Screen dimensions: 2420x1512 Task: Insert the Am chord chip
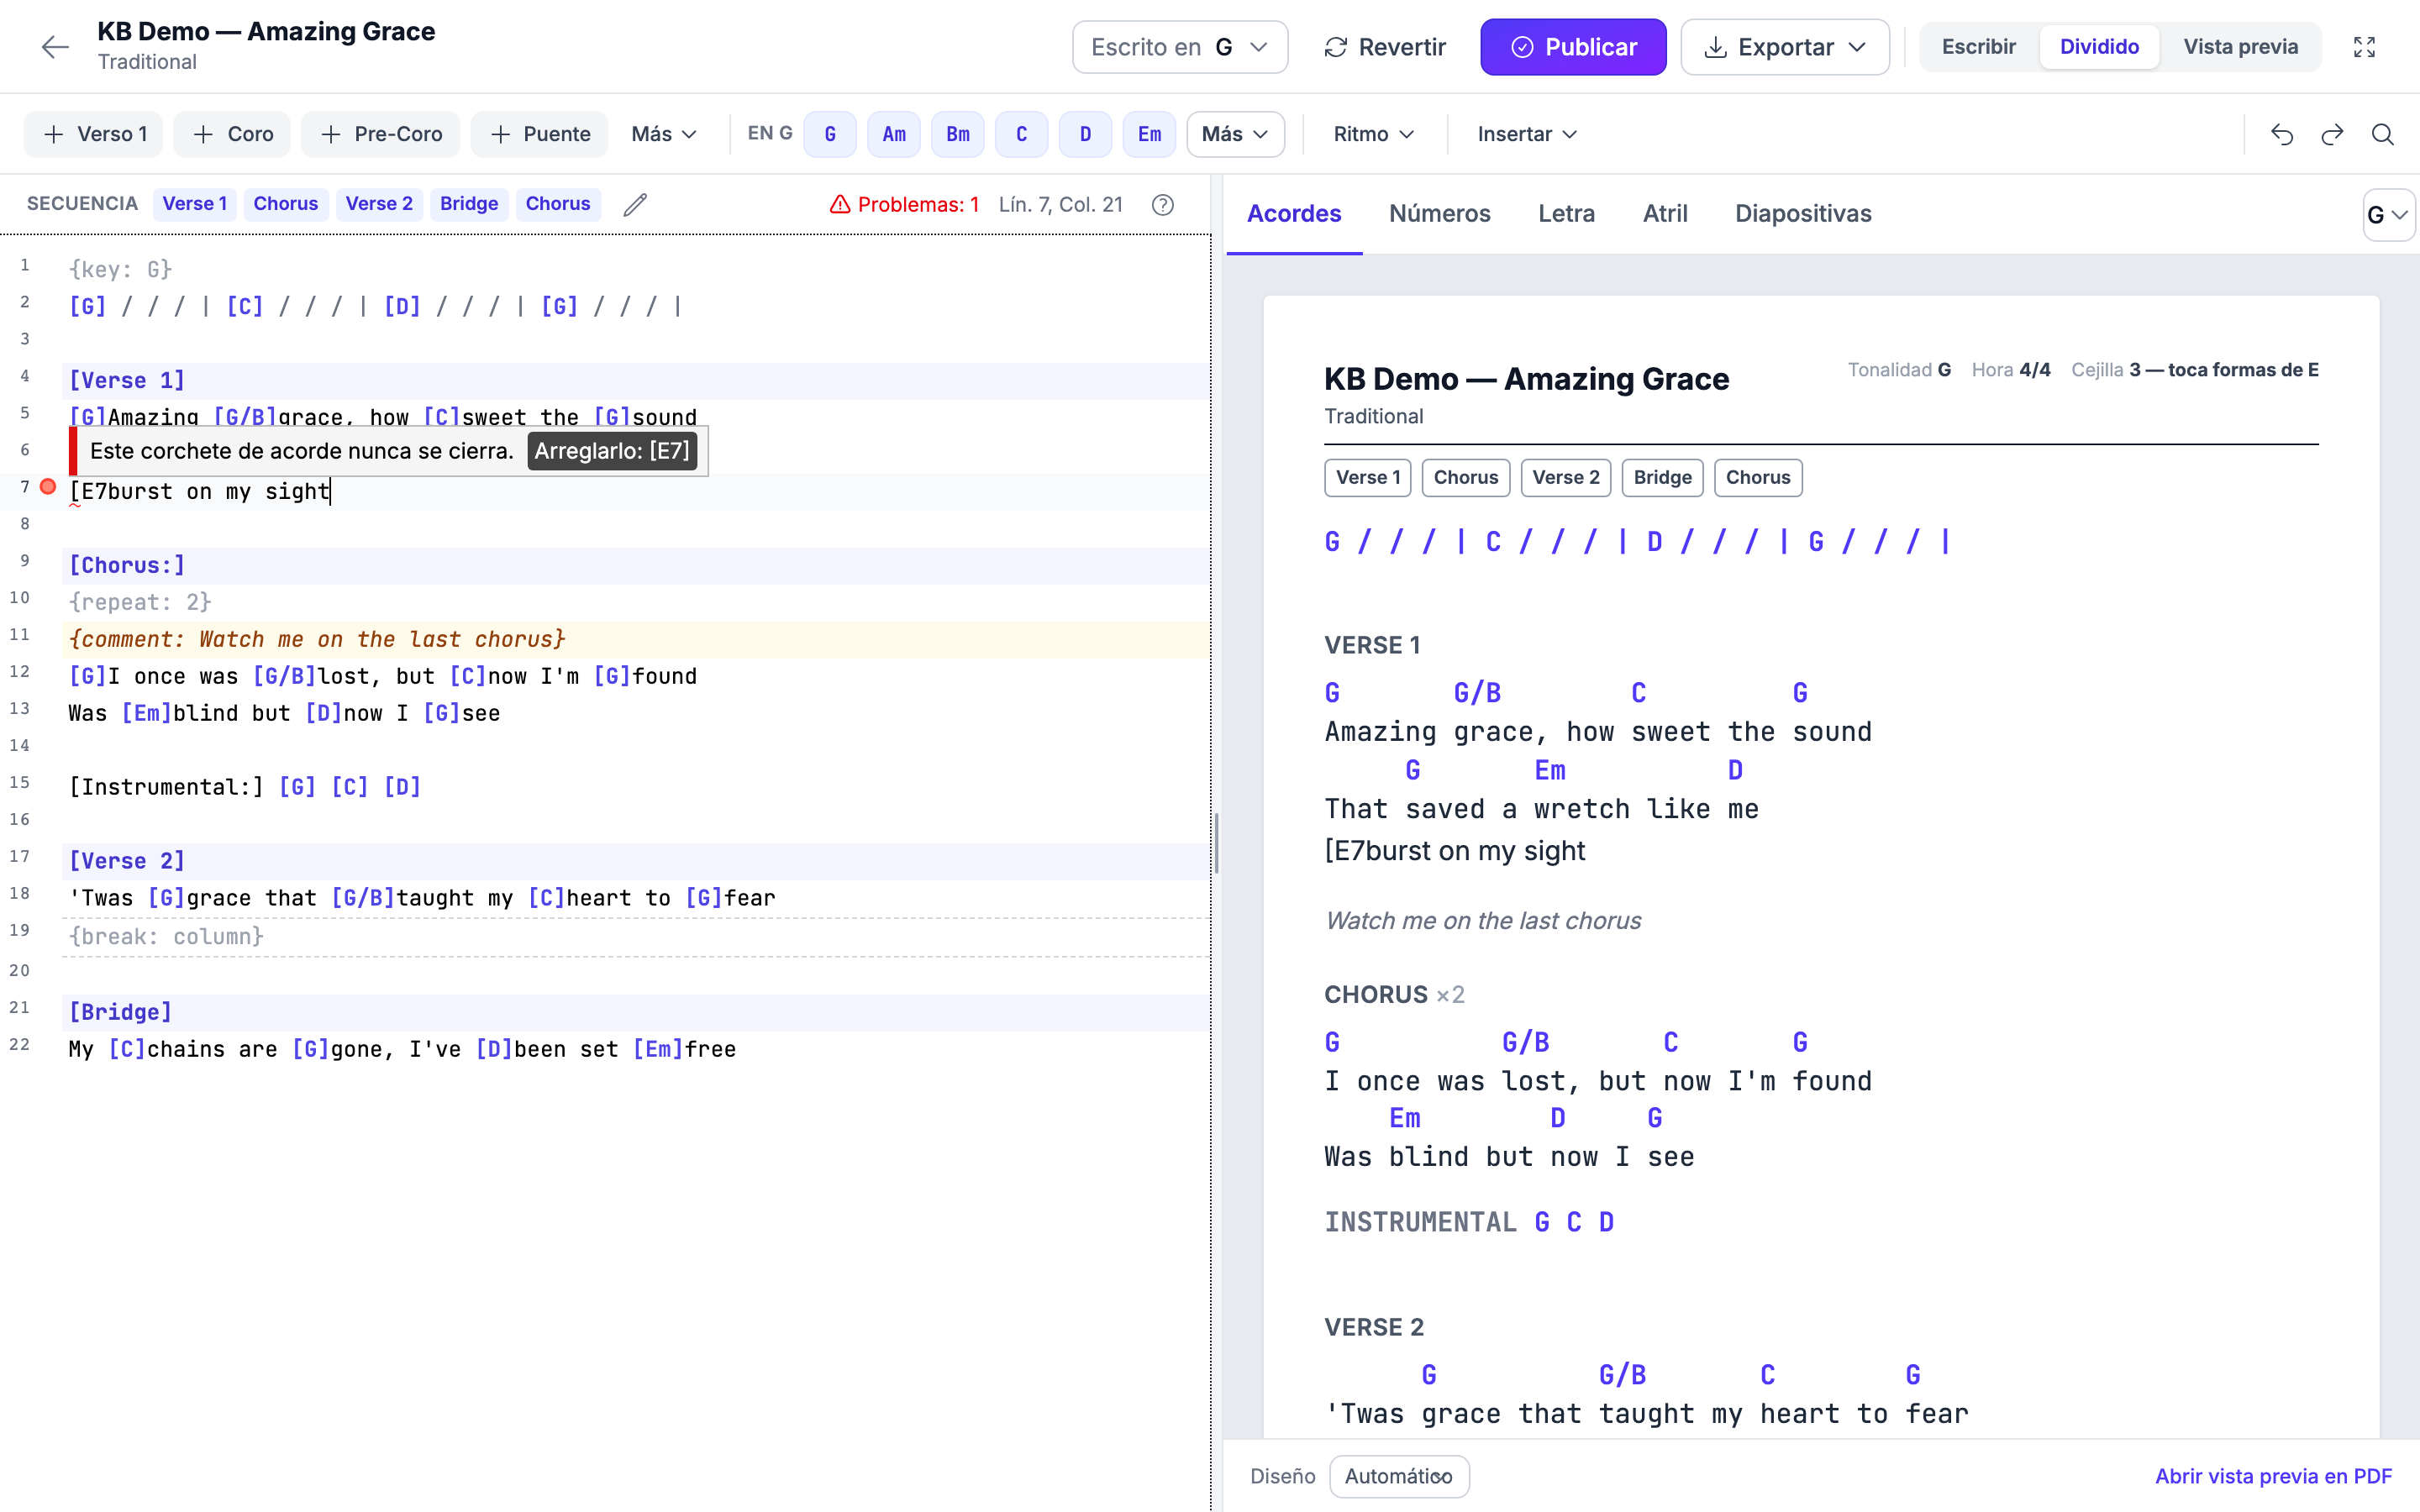894,134
